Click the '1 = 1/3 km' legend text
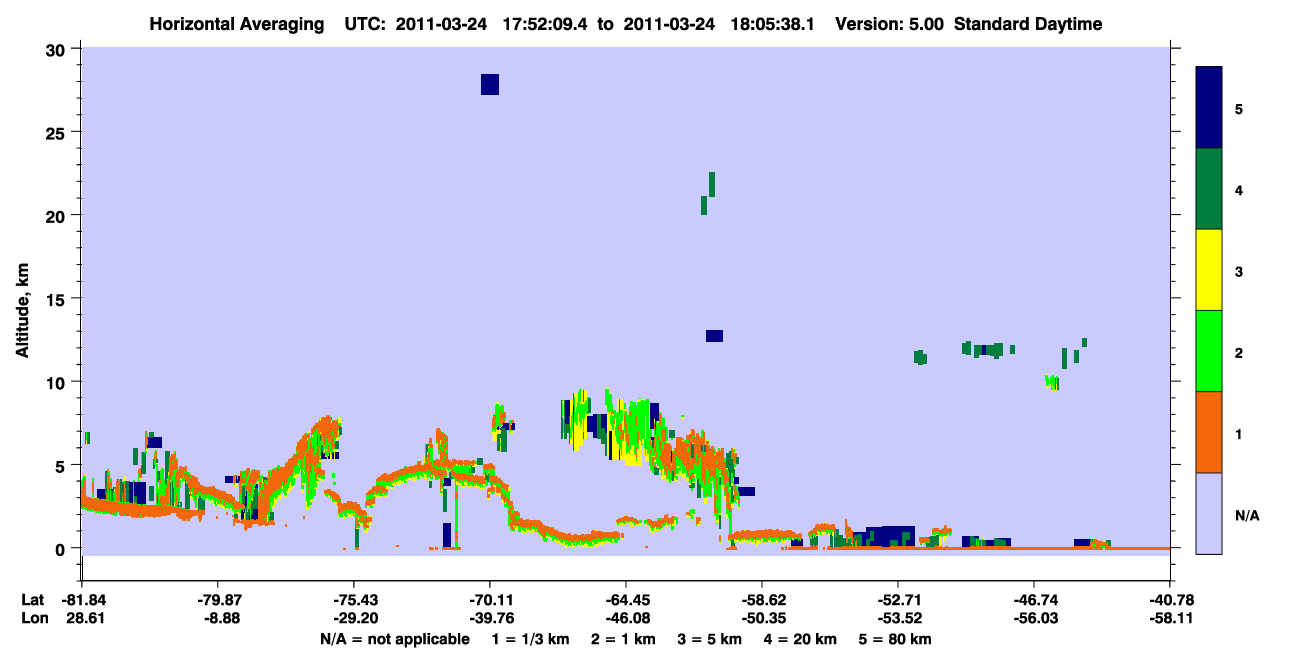Viewport: 1300px width, 667px height. pos(532,639)
